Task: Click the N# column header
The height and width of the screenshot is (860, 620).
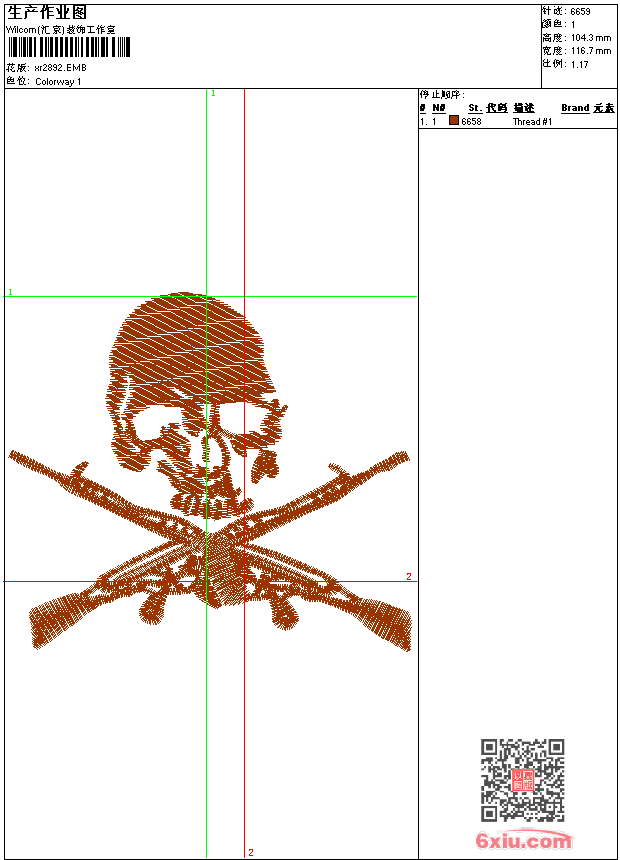Action: [x=439, y=108]
